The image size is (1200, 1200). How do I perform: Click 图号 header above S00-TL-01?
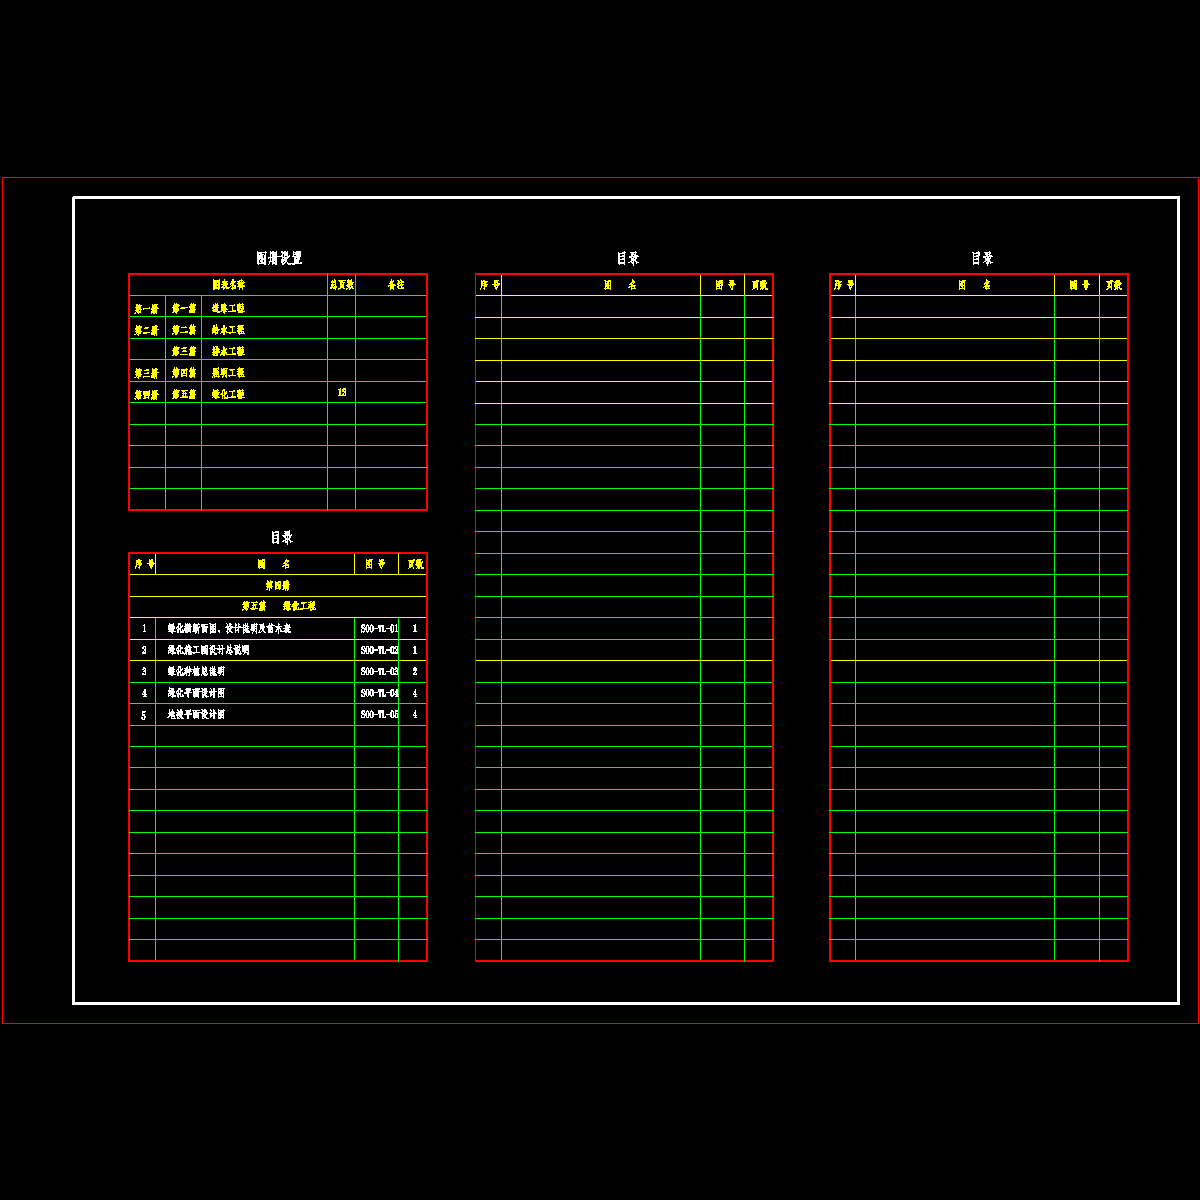coord(376,565)
